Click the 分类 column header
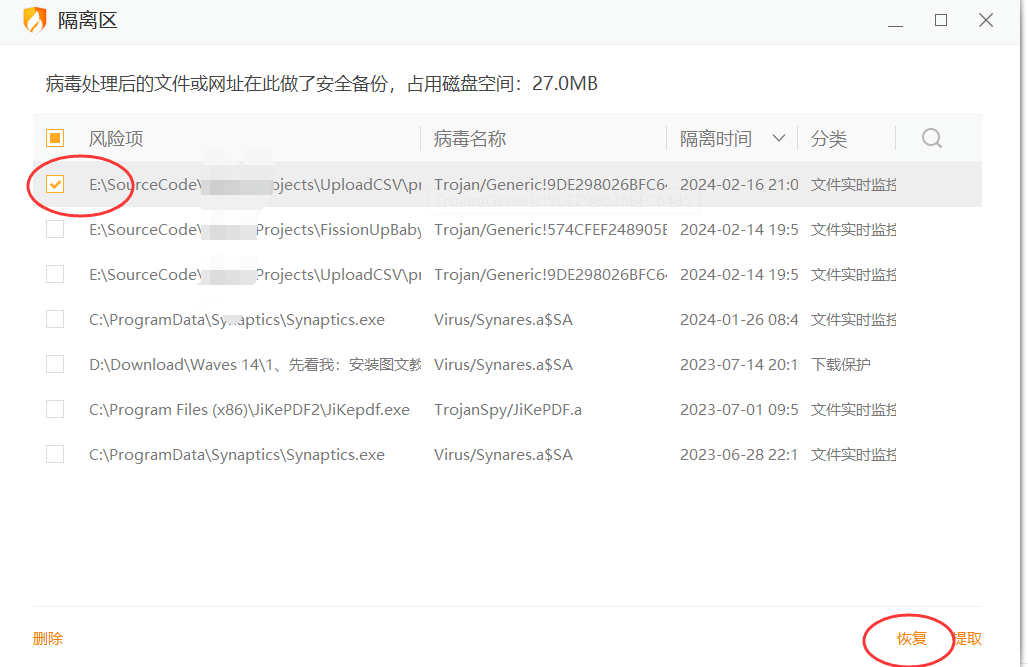Image resolution: width=1028 pixels, height=667 pixels. pyautogui.click(x=829, y=139)
